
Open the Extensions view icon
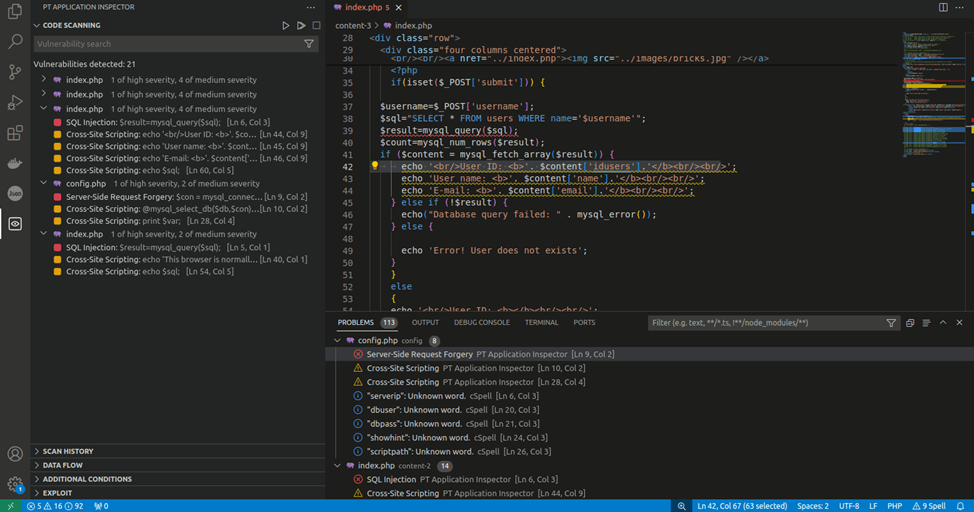point(15,133)
